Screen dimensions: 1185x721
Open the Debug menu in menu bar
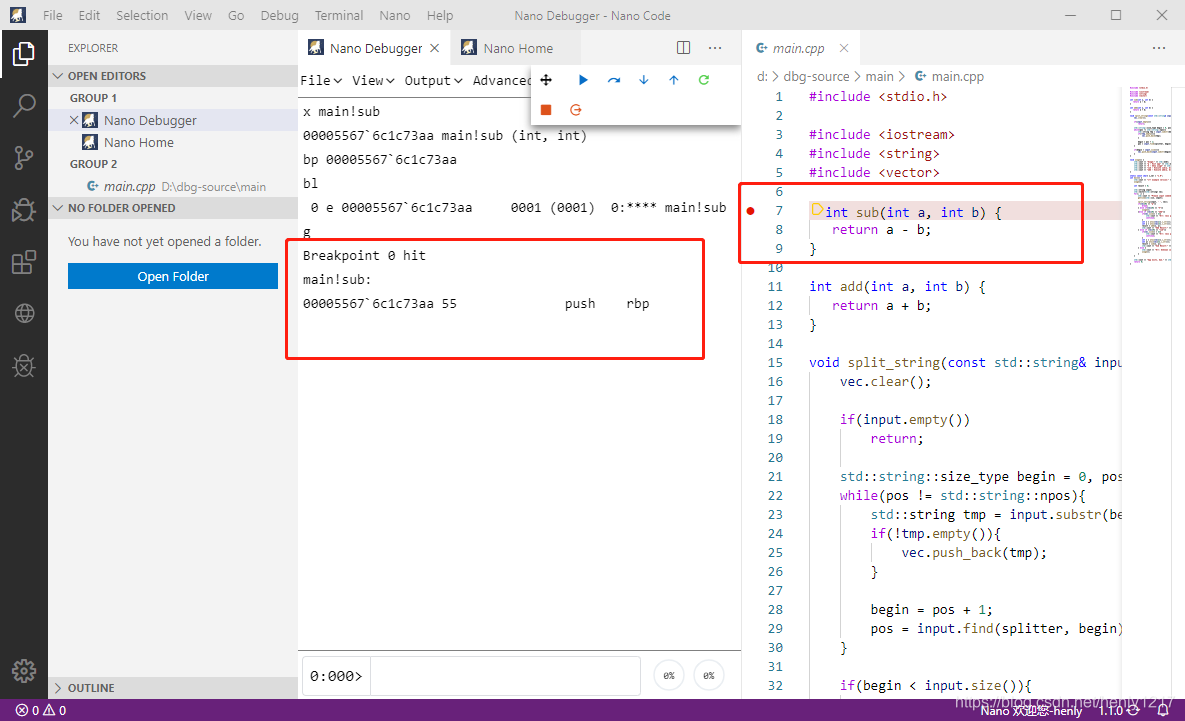(280, 15)
